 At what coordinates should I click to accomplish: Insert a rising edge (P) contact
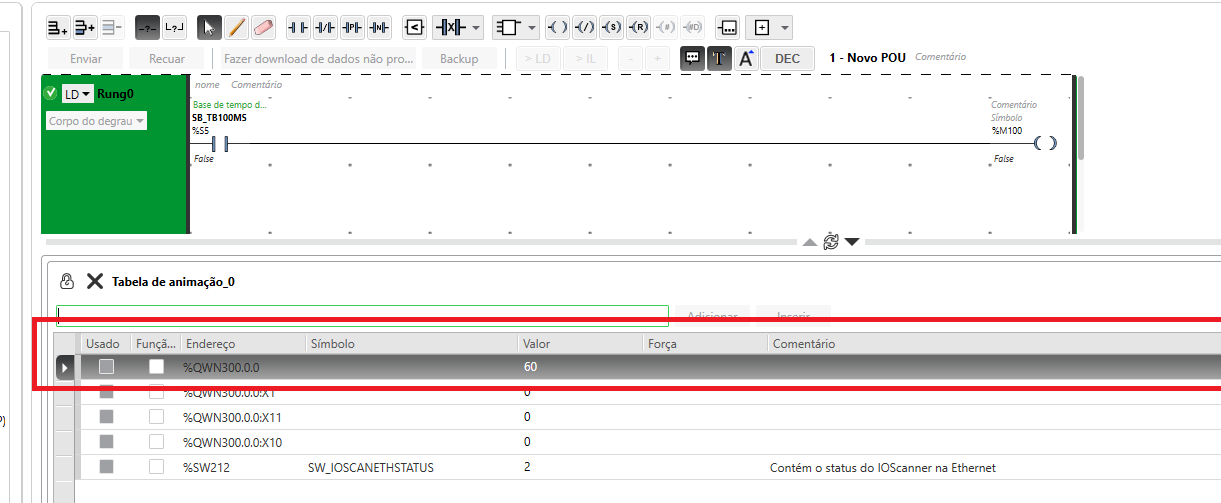(352, 27)
